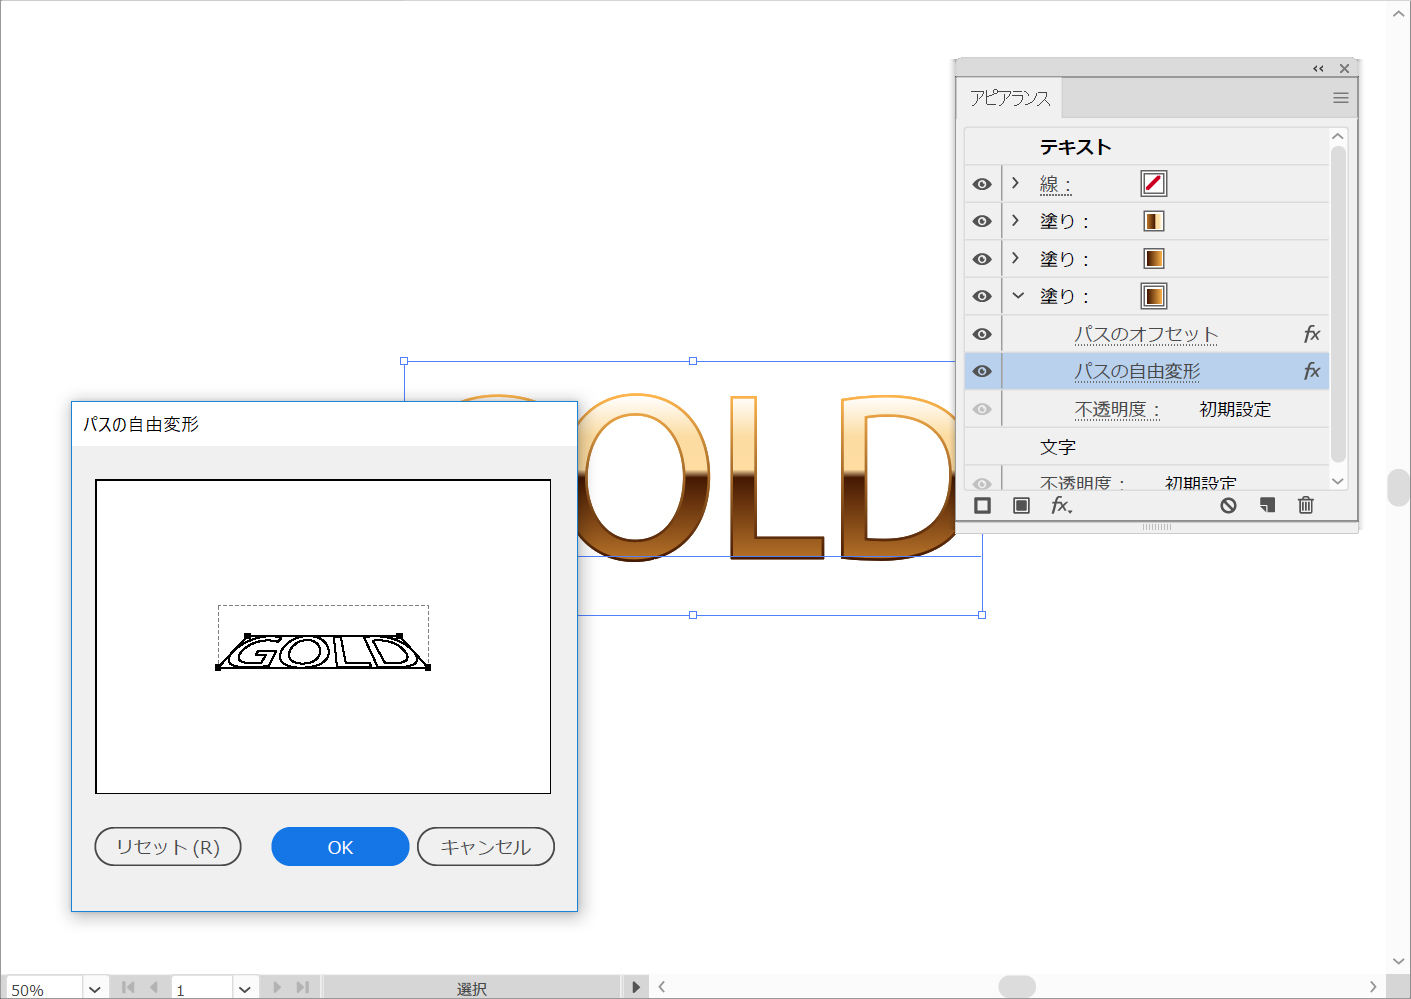Click the リセット (R) button
This screenshot has height=999, width=1411.
pyautogui.click(x=168, y=847)
